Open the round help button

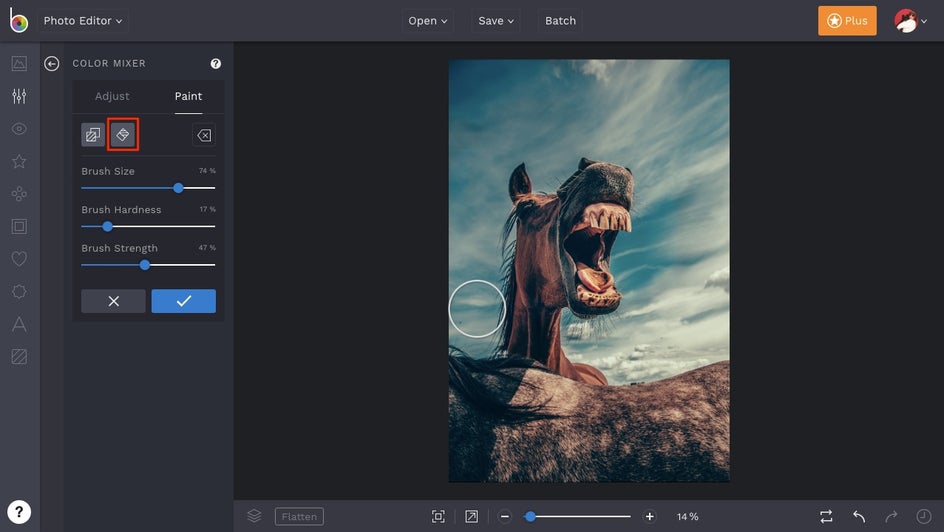pos(19,512)
